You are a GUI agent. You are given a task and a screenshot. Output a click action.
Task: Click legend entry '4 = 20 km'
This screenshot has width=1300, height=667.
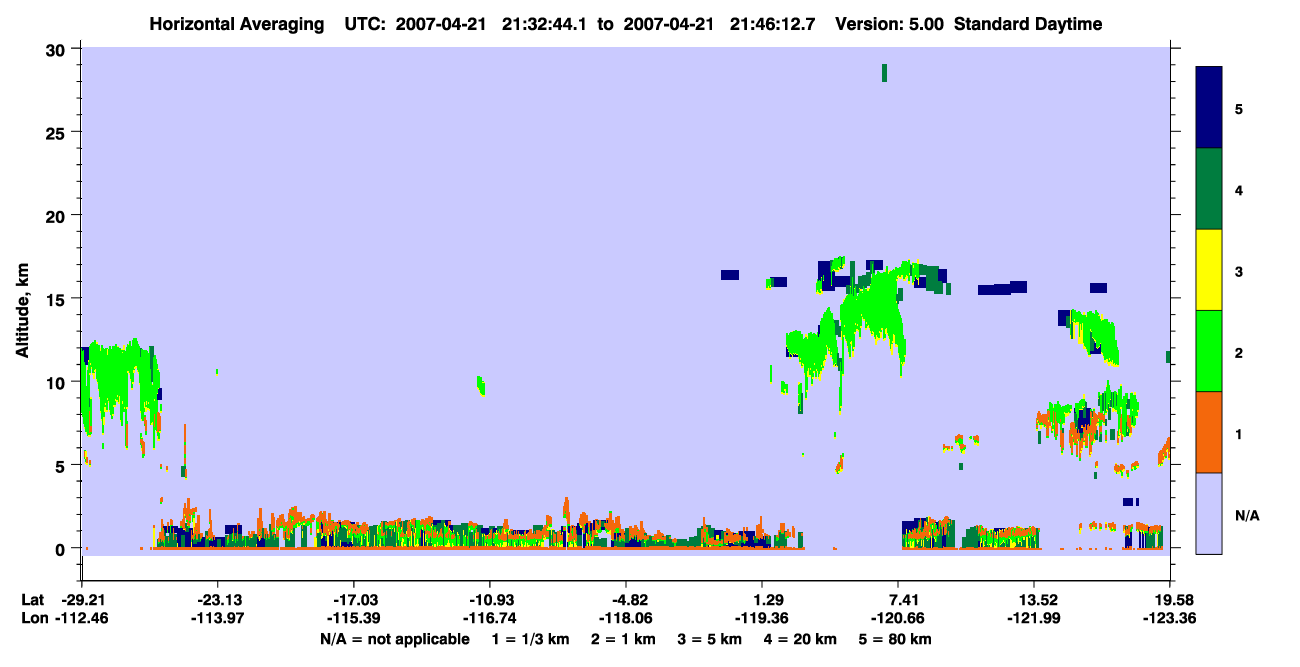pos(801,639)
